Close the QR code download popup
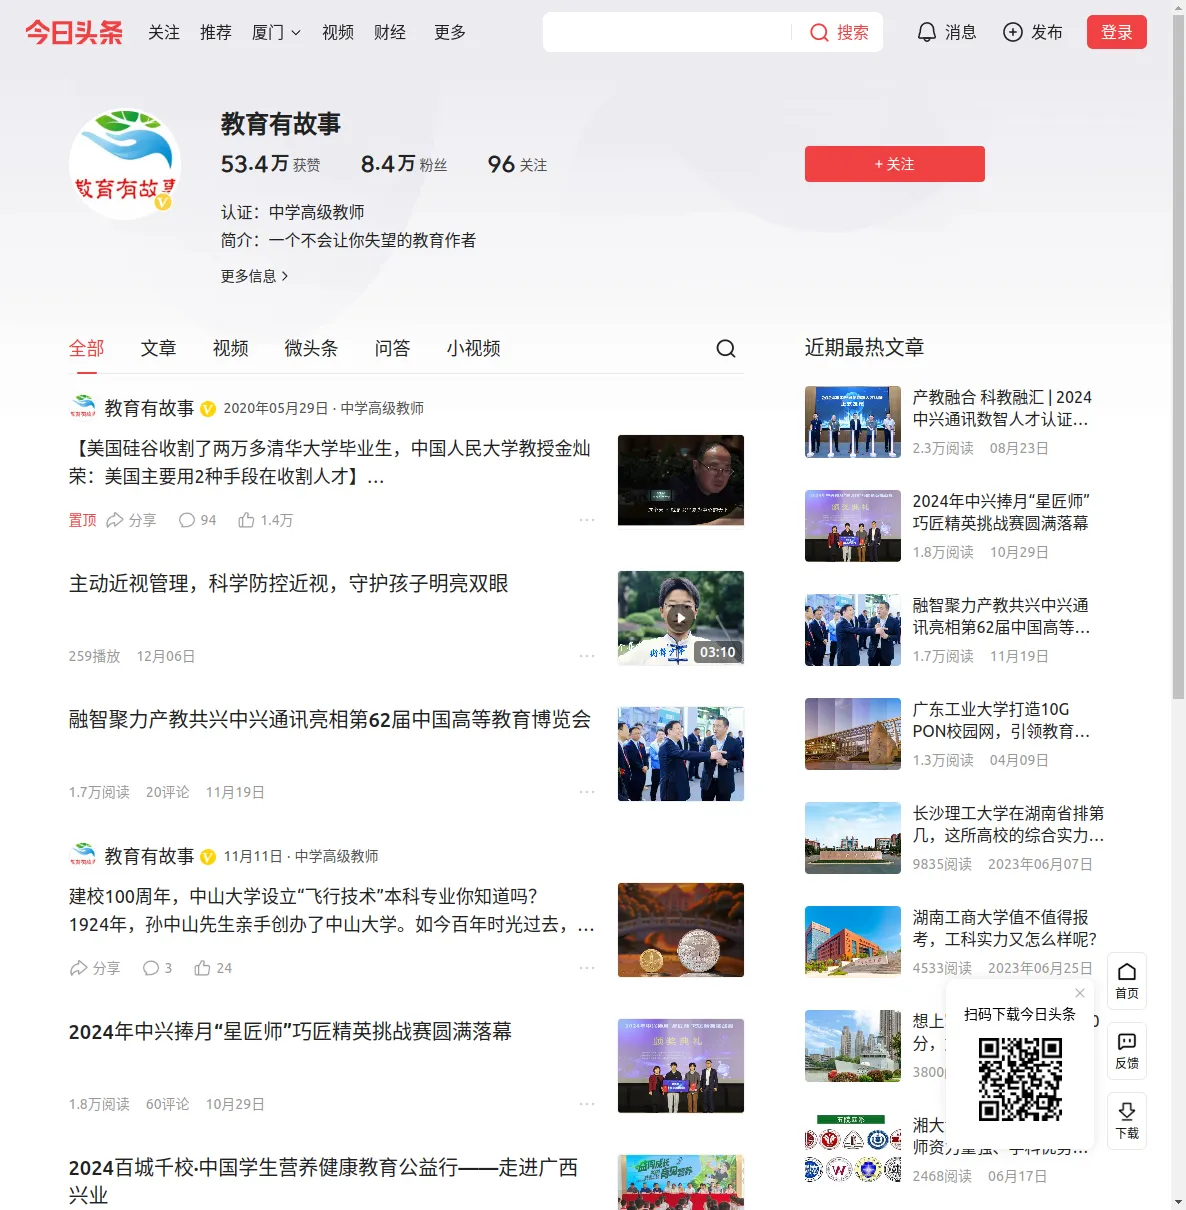This screenshot has width=1186, height=1210. coord(1080,993)
